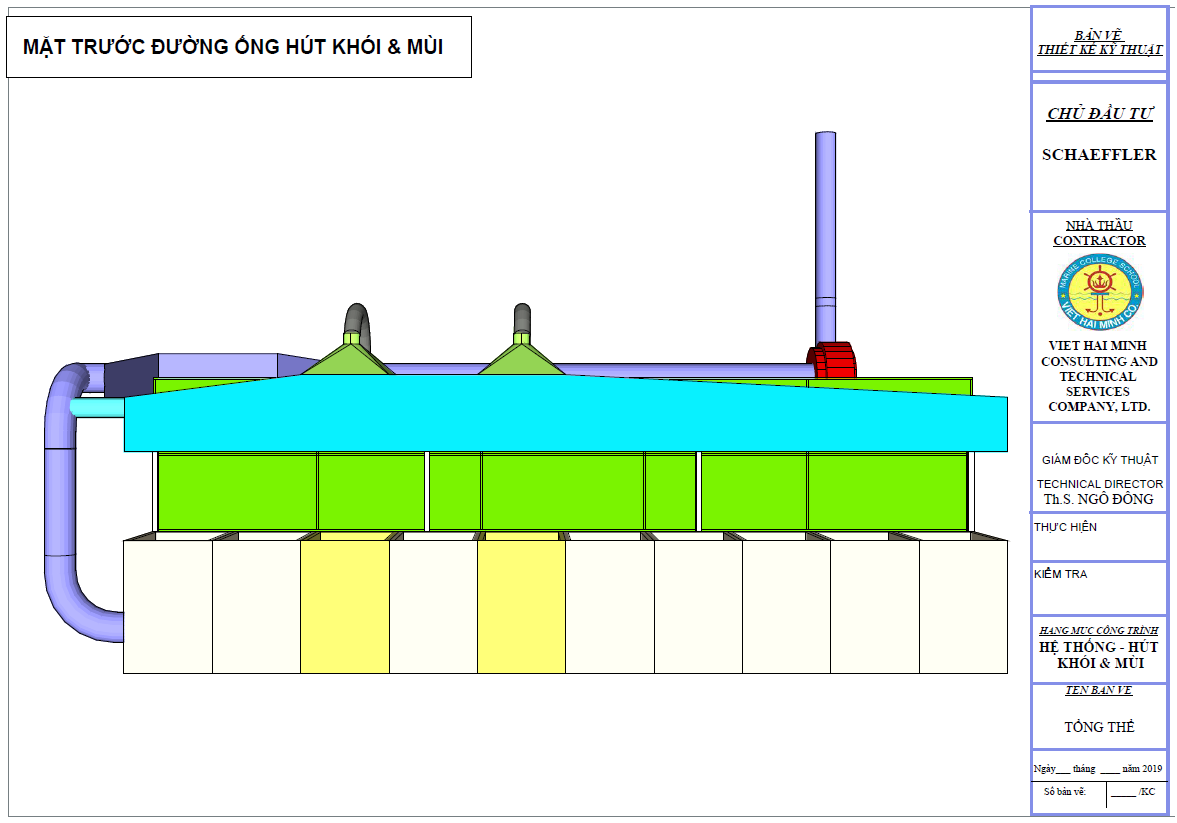Select the KIỂM TRA field box
Image resolution: width=1177 pixels, height=823 pixels.
(x=1100, y=588)
